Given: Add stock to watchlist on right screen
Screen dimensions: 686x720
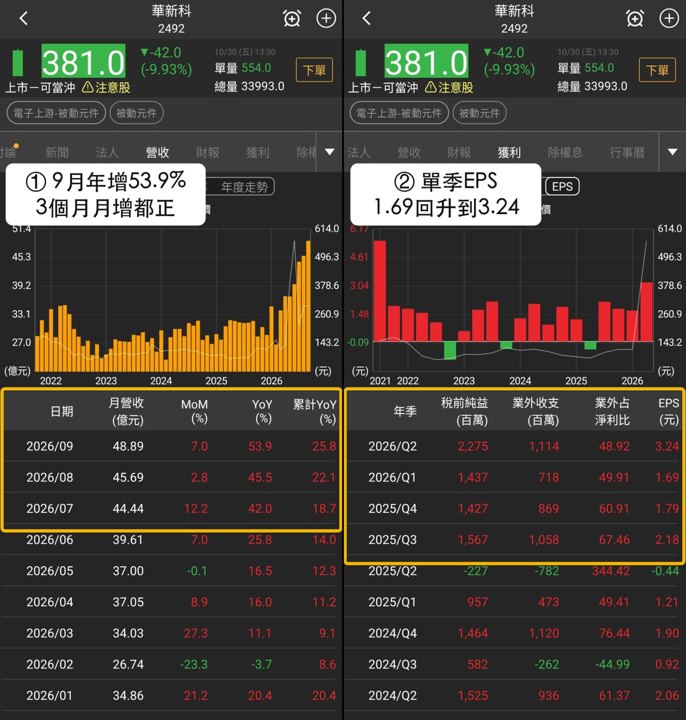Looking at the screenshot, I should 669,19.
